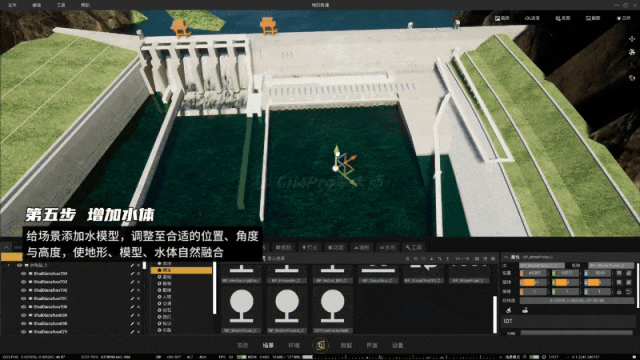Click the pencil edit icon for ShuiDianzhan701
This screenshot has height=360, width=640.
point(132,298)
